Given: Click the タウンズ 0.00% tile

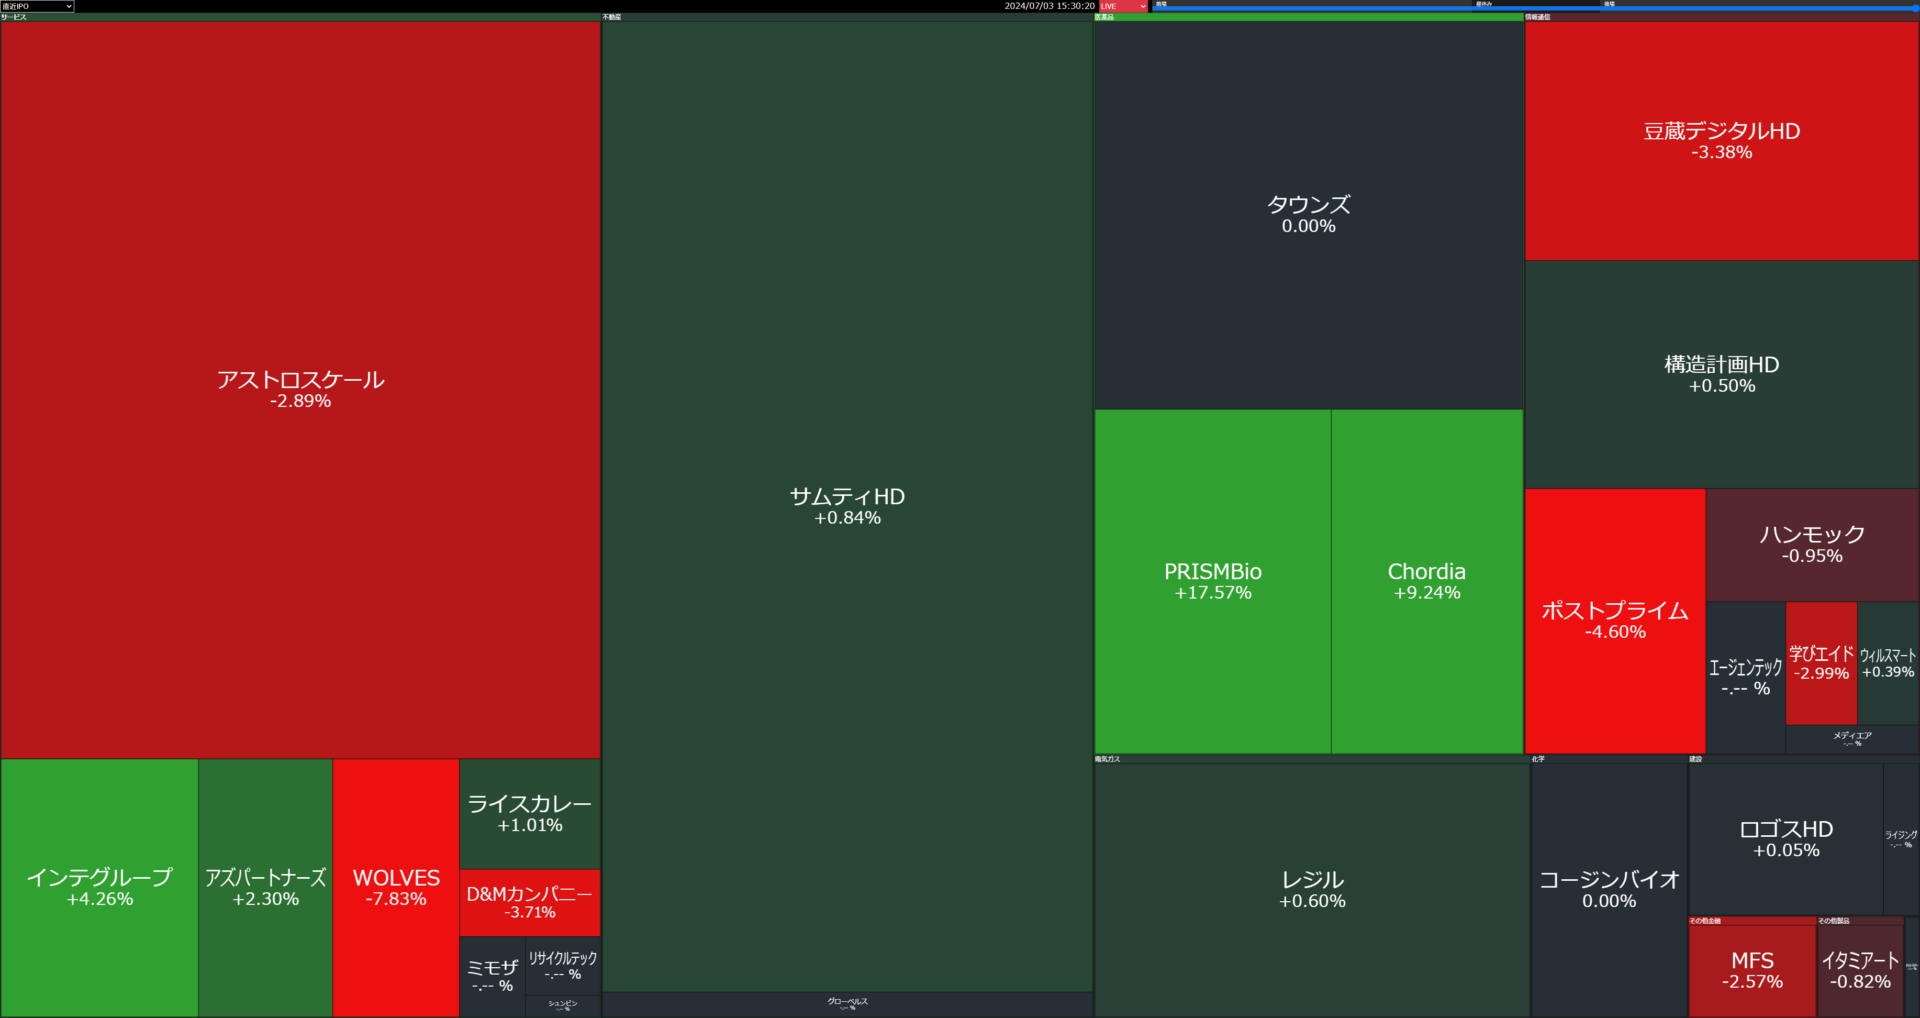Looking at the screenshot, I should pyautogui.click(x=1308, y=214).
